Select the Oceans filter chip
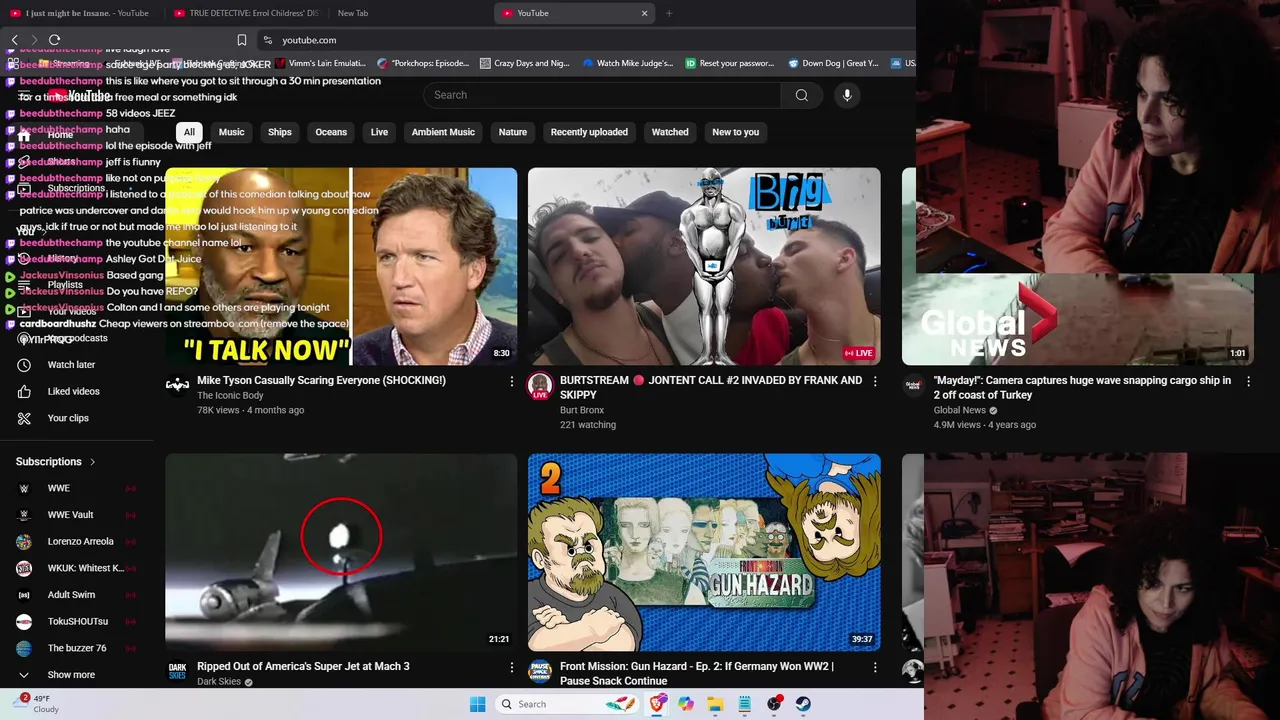Screen dimensions: 1280x720 tap(331, 132)
